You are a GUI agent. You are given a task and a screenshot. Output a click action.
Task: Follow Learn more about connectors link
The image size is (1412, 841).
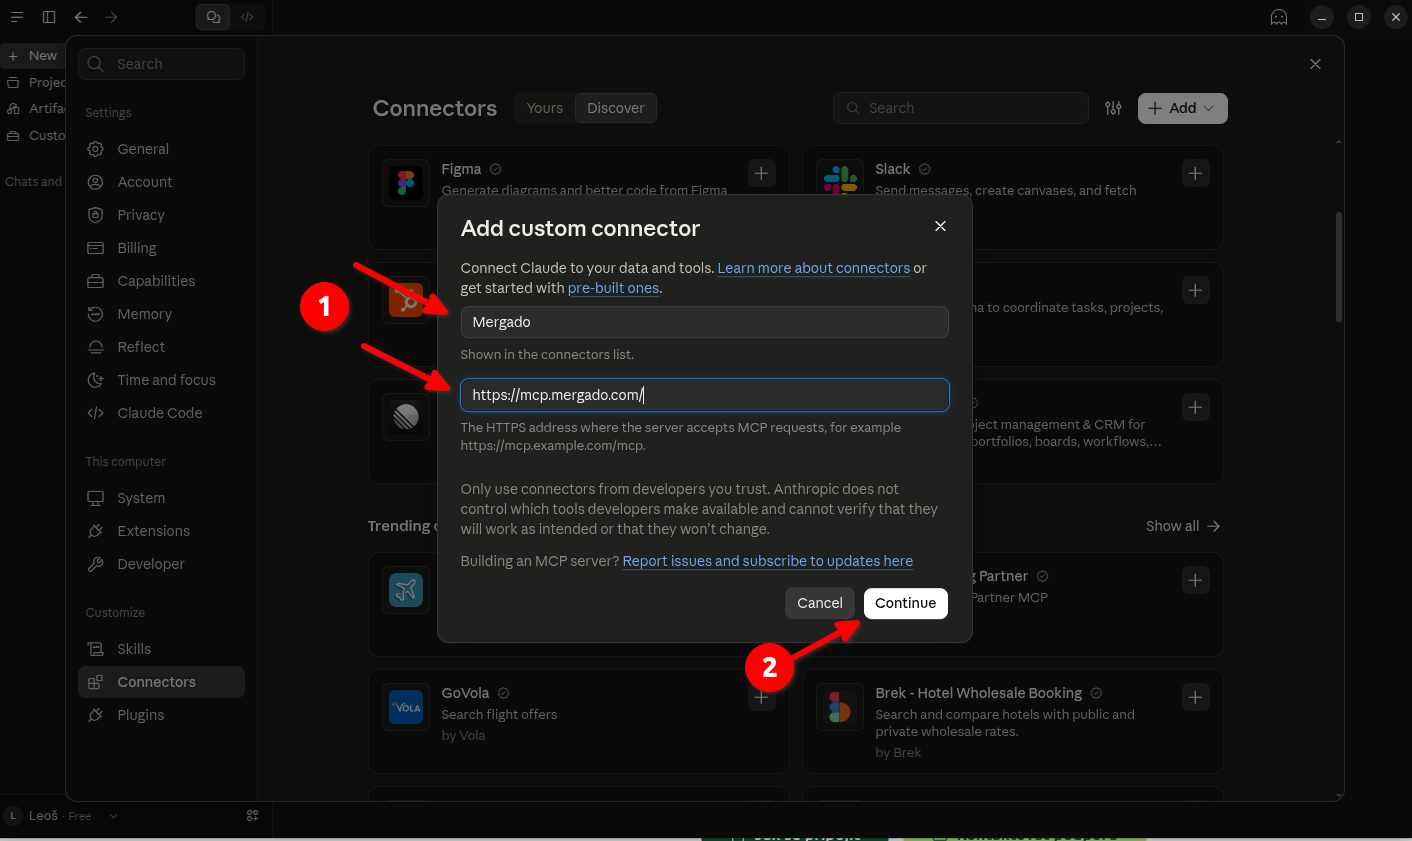click(x=814, y=268)
